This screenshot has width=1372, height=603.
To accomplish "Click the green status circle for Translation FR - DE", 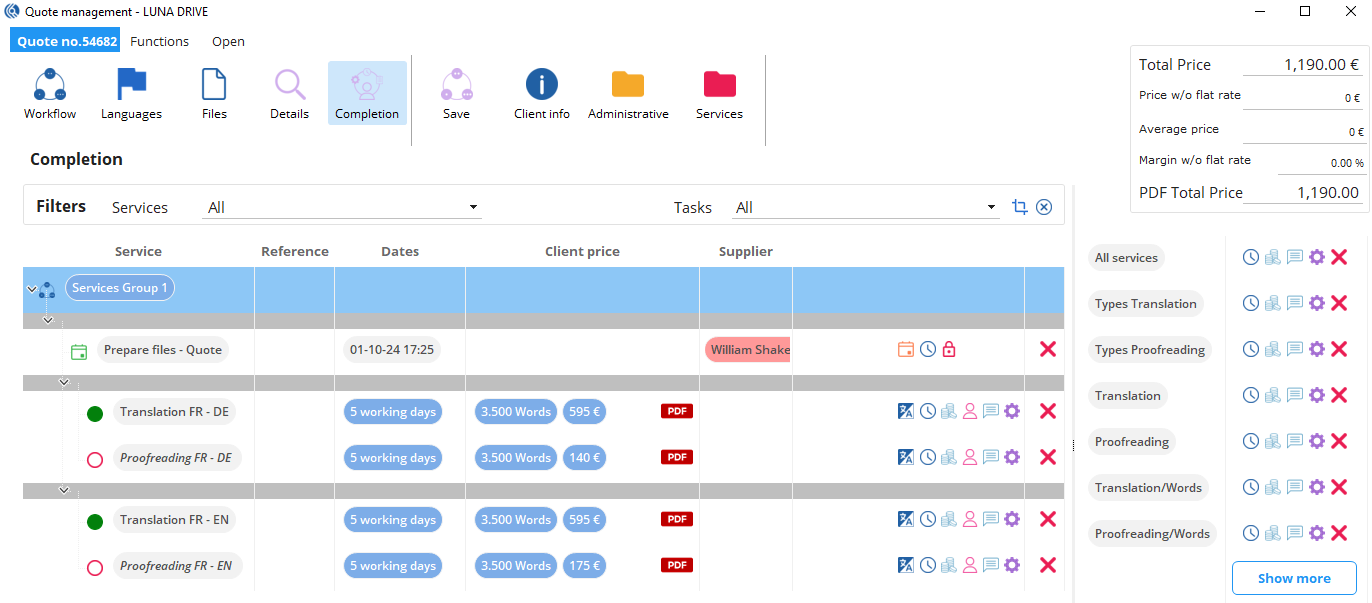I will point(95,412).
